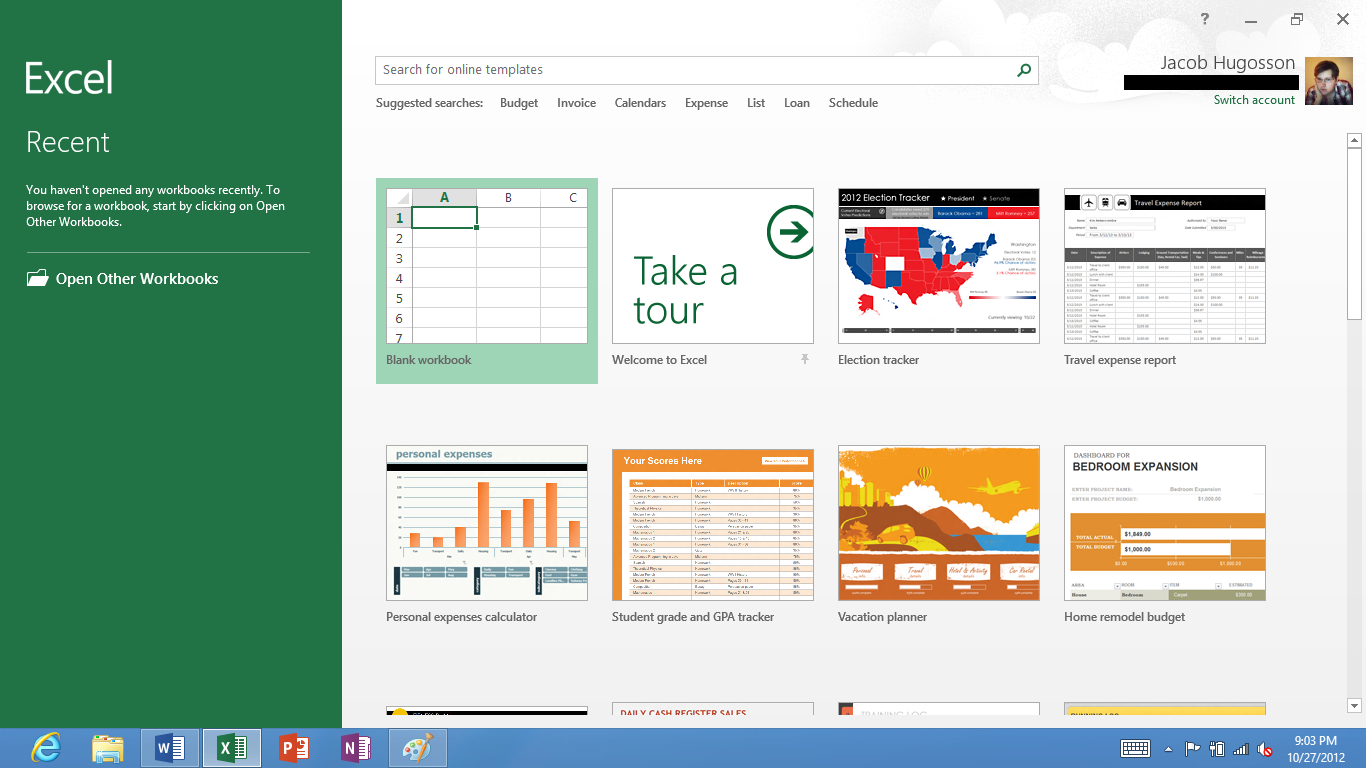This screenshot has width=1366, height=768.
Task: Click the Help question mark icon
Action: point(1204,18)
